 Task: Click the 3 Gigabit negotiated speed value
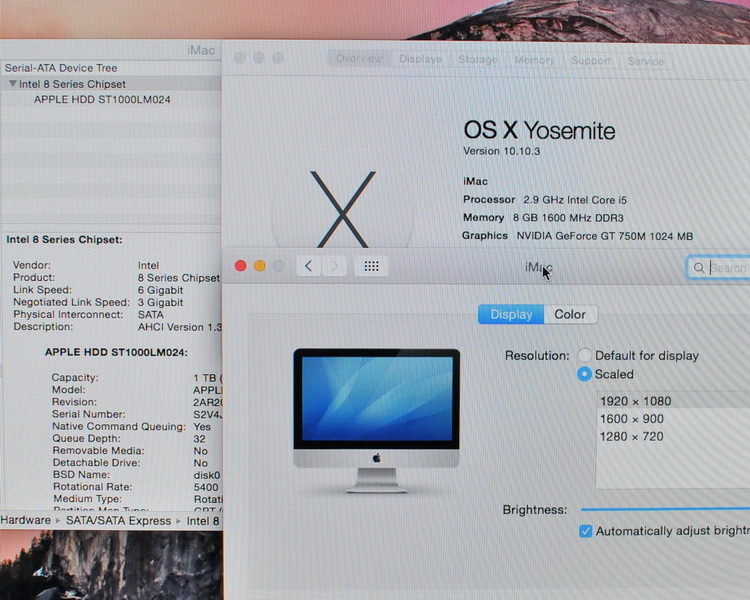point(160,302)
